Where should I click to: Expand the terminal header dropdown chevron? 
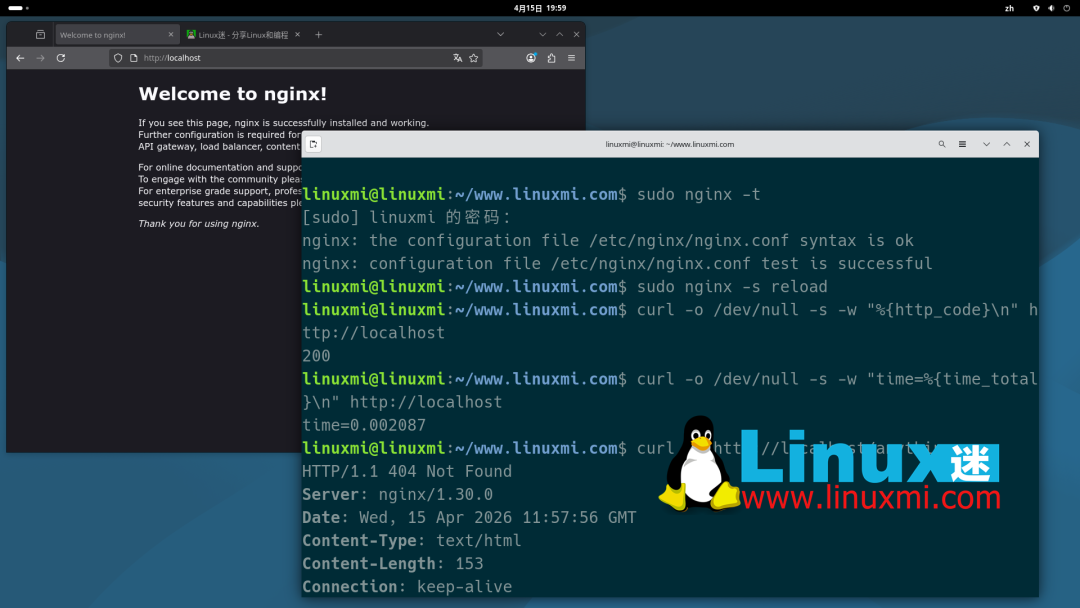(986, 143)
